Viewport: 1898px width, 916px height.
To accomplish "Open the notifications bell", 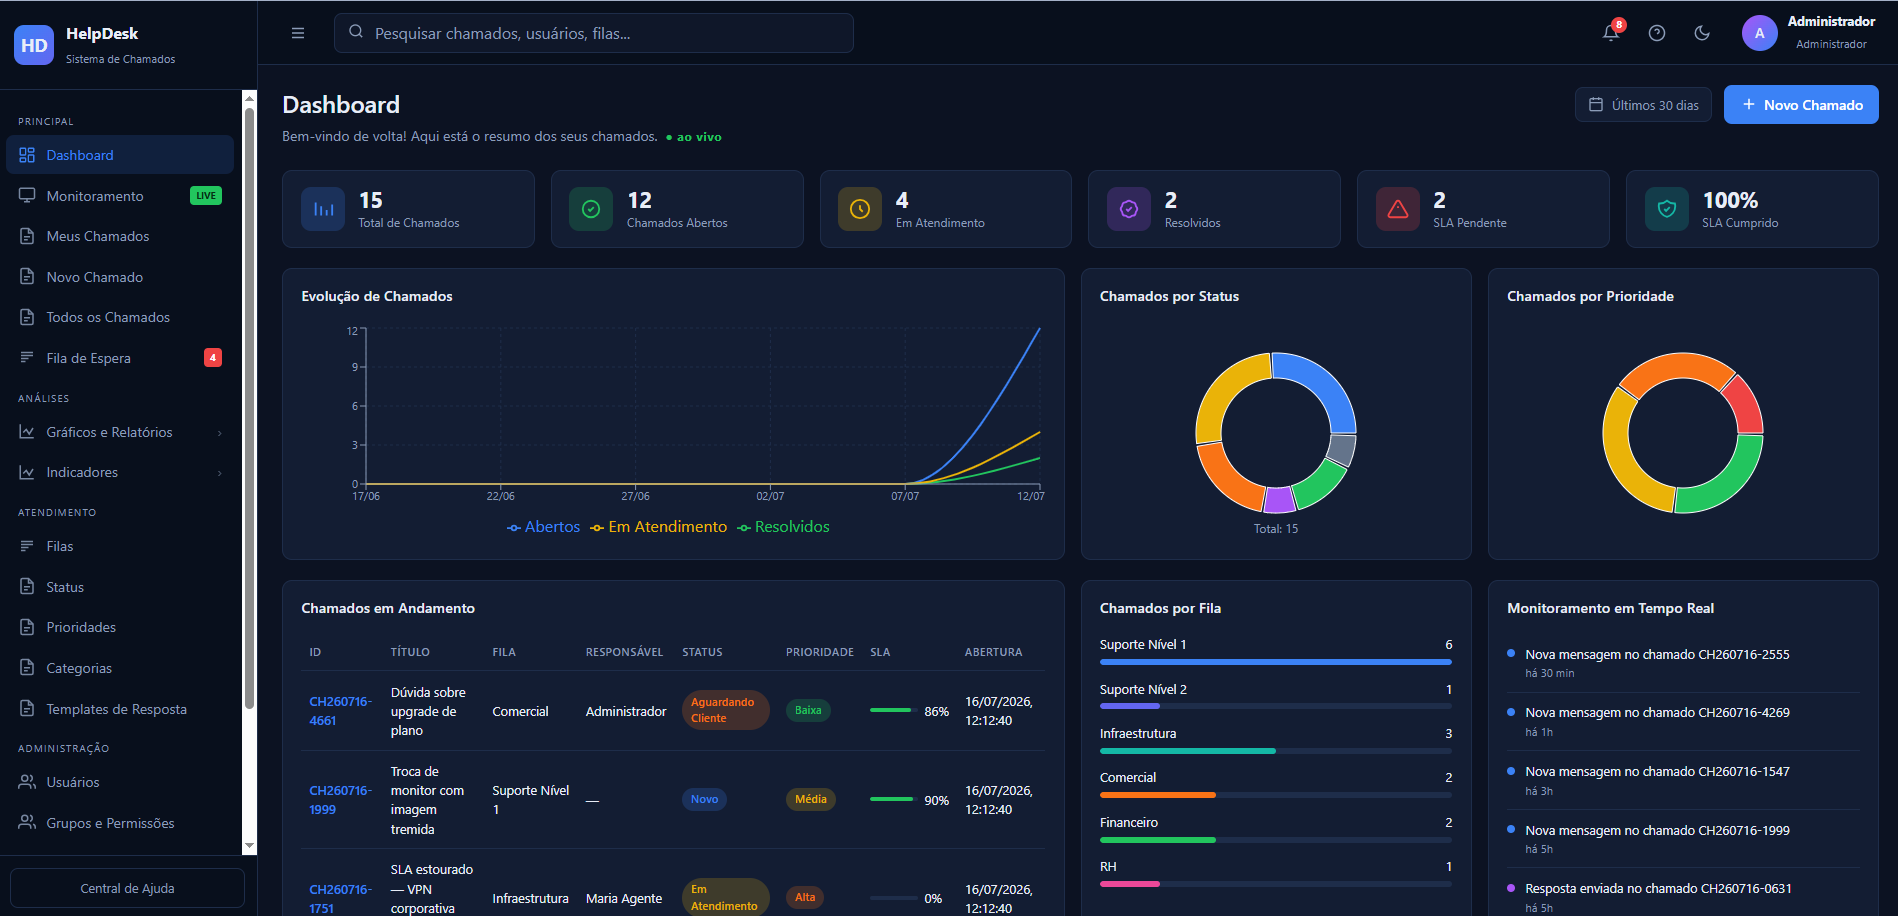I will coord(1611,33).
